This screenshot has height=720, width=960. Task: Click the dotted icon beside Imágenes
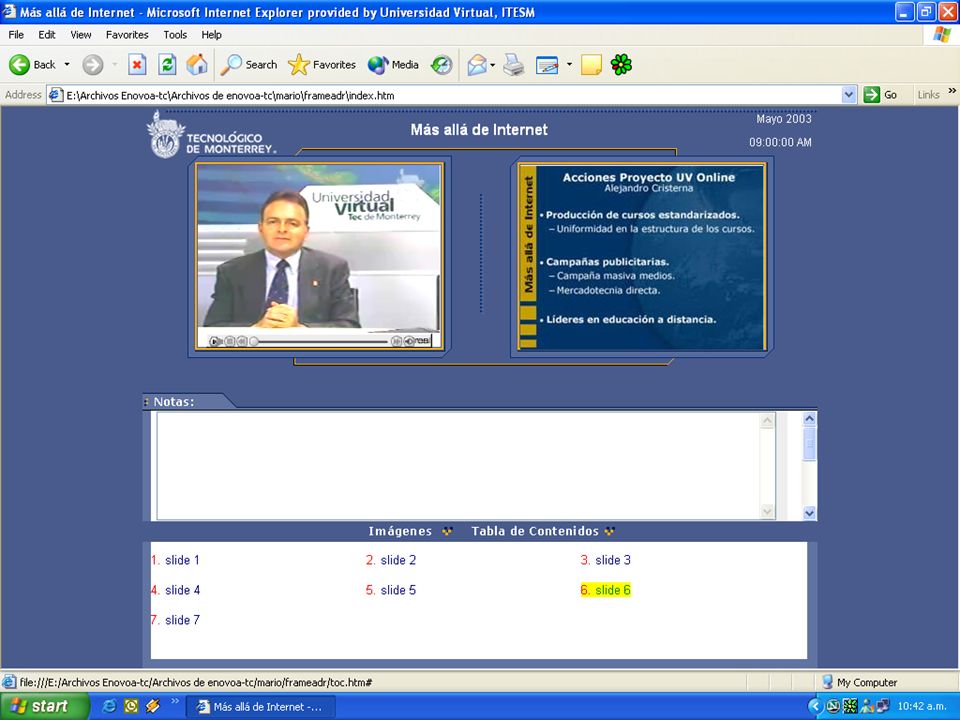click(448, 531)
